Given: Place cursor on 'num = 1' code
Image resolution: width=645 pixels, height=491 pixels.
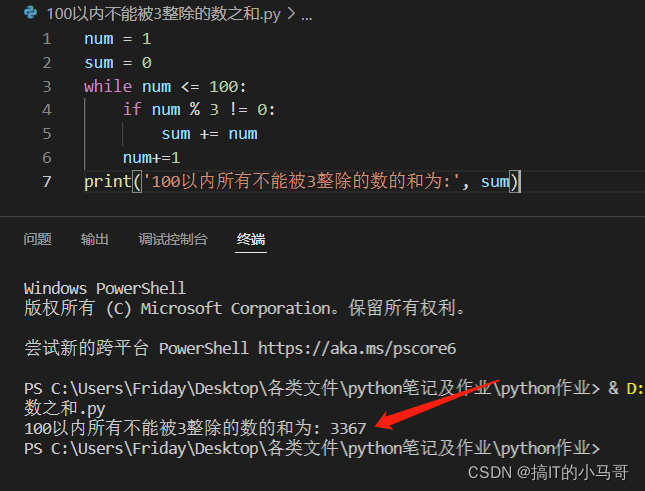Looking at the screenshot, I should click(x=118, y=39).
